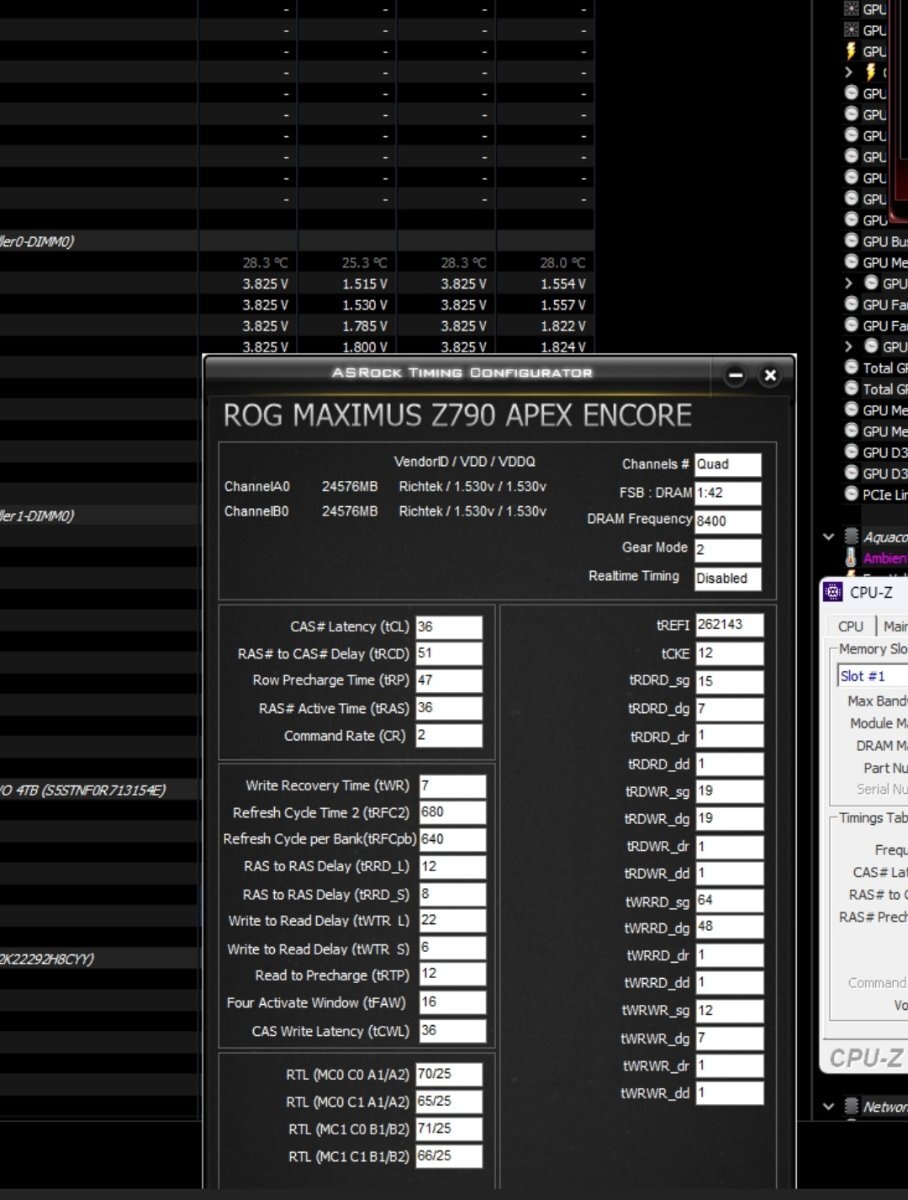Collapse the Network sensor group in HWiNFO
This screenshot has height=1200, width=908.
pos(828,1106)
